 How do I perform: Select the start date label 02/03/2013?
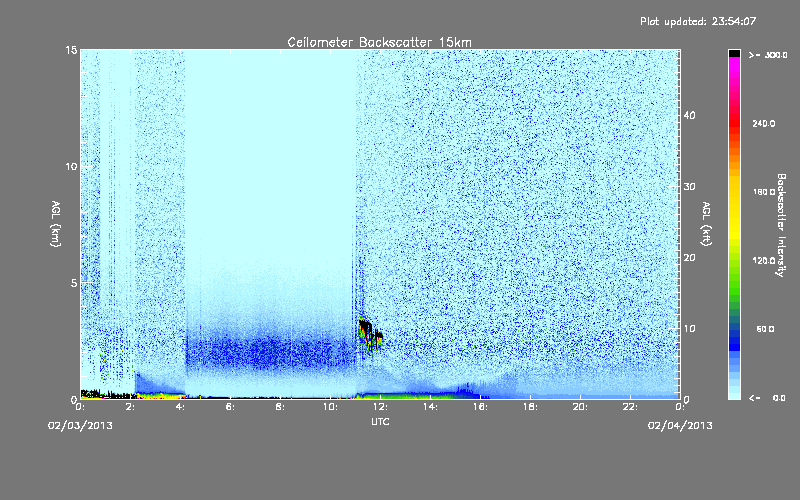[80, 426]
